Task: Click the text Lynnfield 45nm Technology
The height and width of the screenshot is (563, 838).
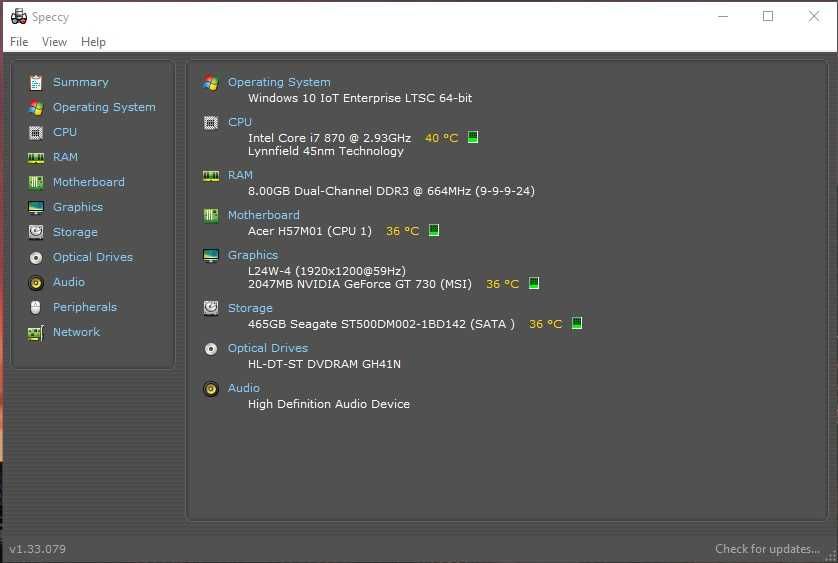Action: click(x=326, y=151)
